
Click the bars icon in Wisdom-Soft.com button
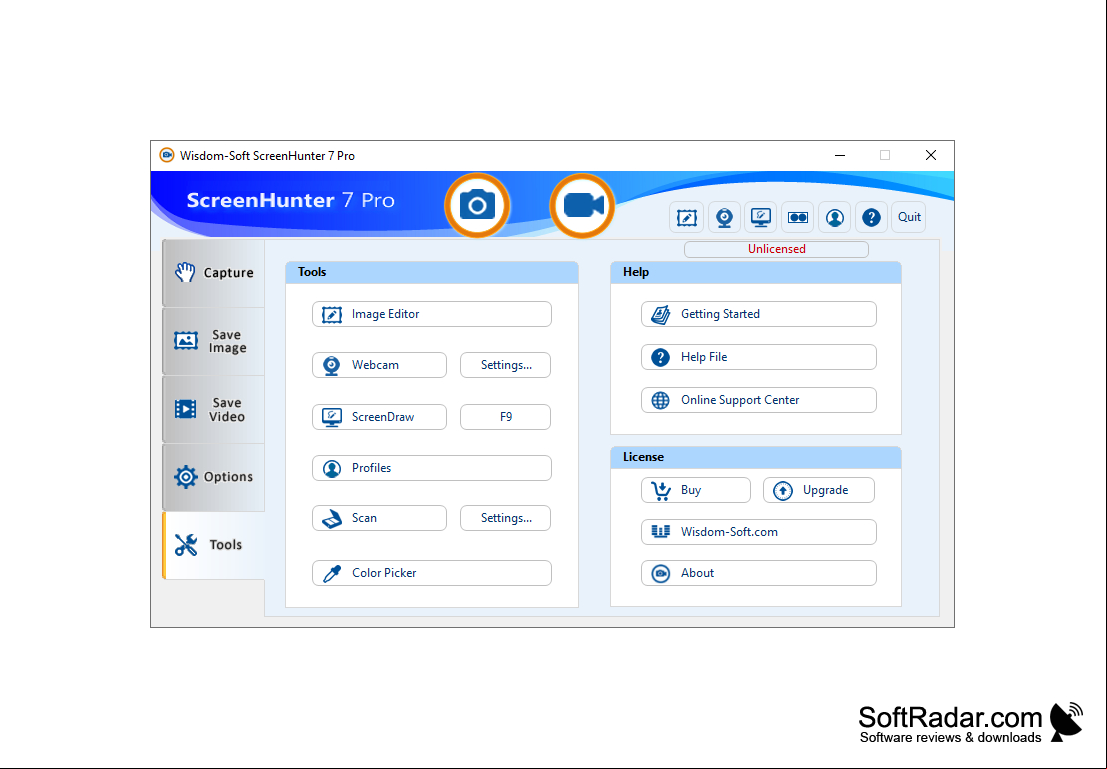point(660,532)
